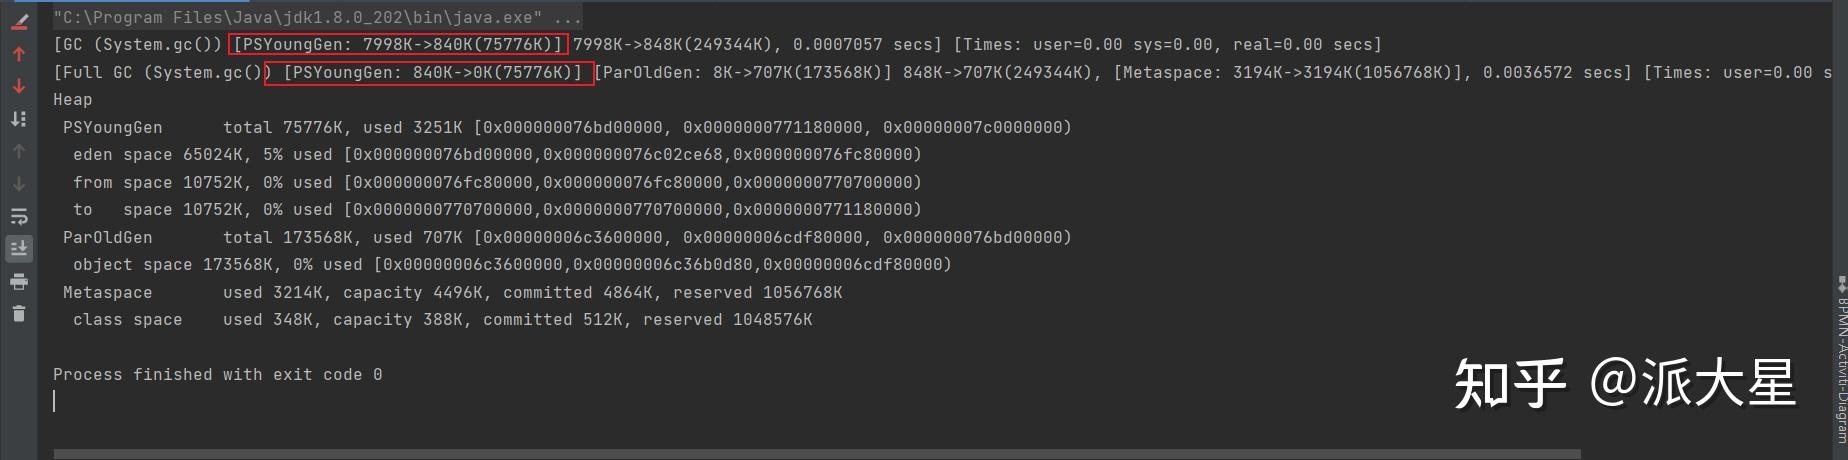Screen dimensions: 1848x460
Task: Click the greyed-out down arrow icon
Action: click(19, 184)
